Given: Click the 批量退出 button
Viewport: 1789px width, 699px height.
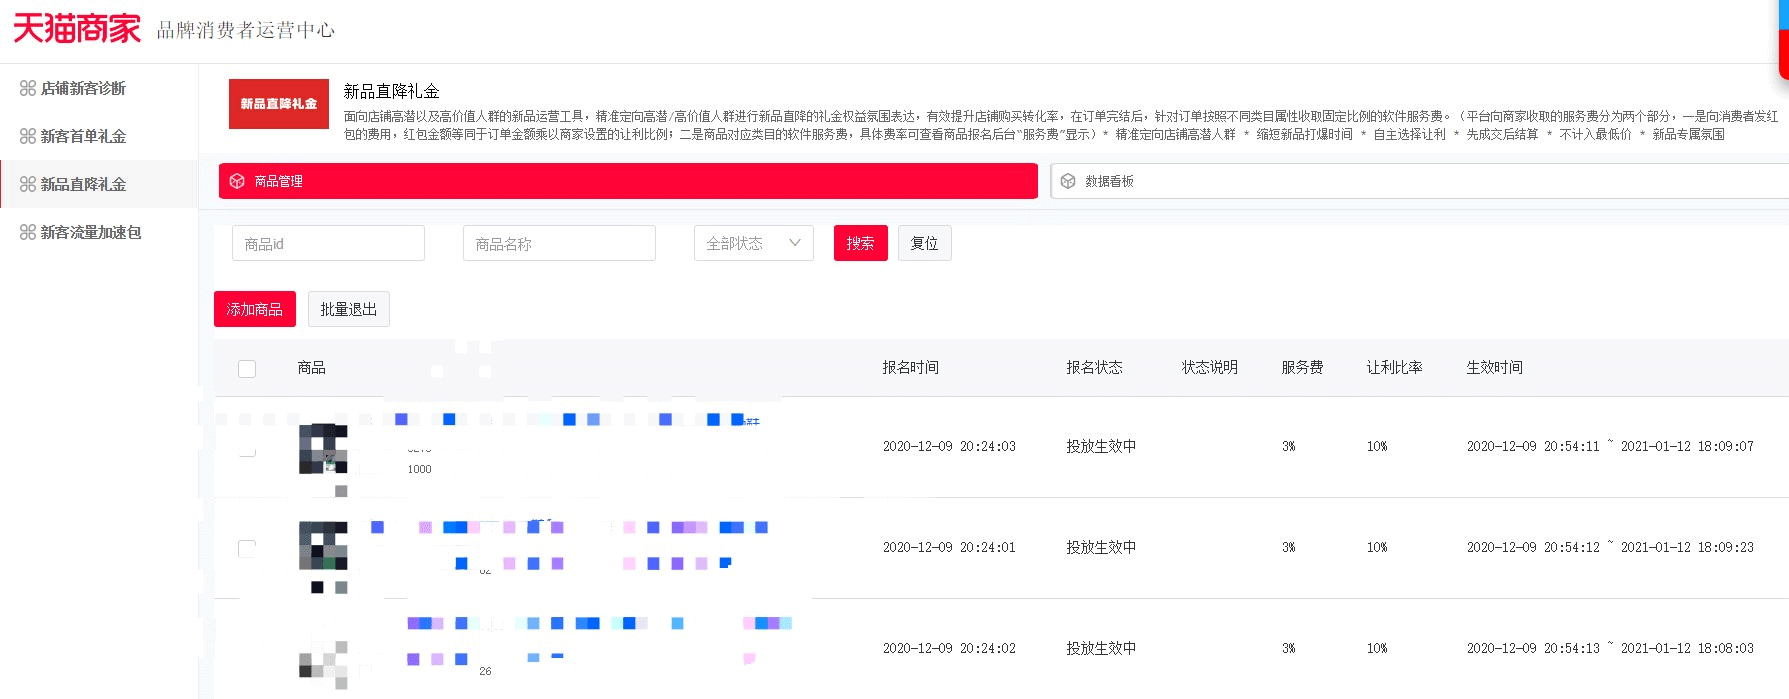Looking at the screenshot, I should [348, 309].
